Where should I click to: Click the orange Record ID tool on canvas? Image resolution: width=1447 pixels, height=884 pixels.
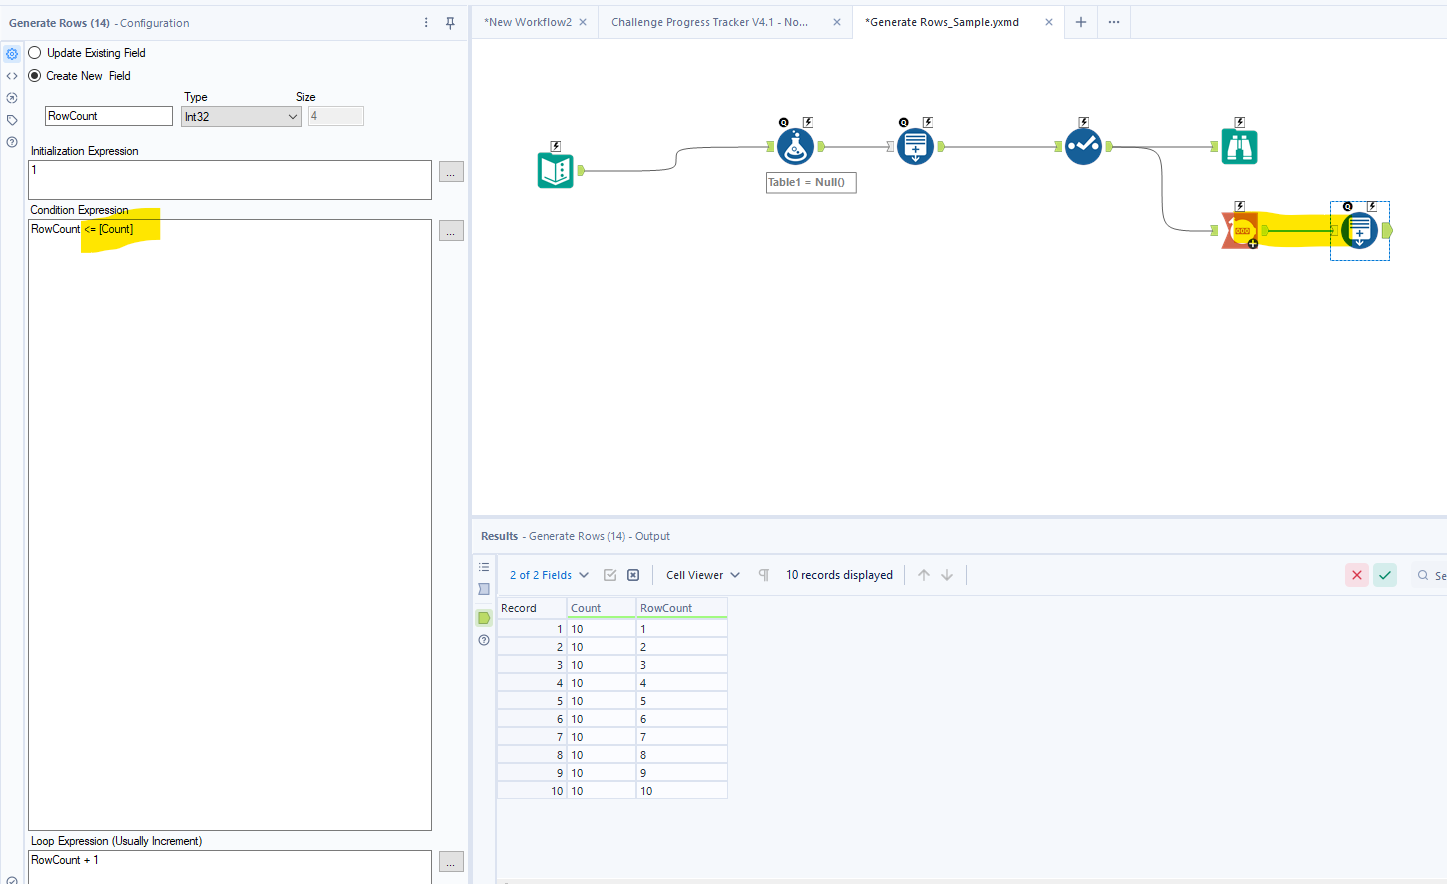click(1239, 230)
